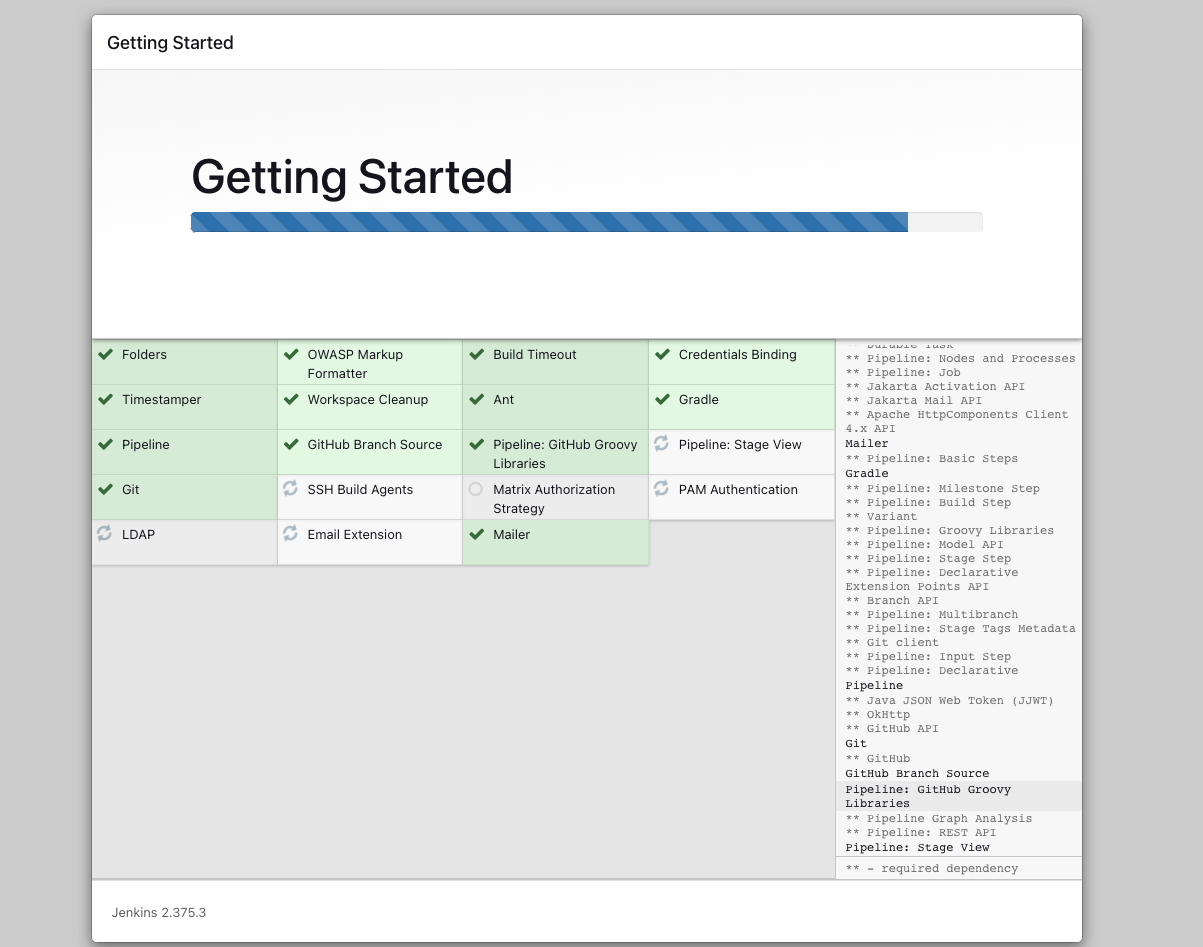Click the Ant plugin label
Viewport: 1203px width, 947px height.
503,399
